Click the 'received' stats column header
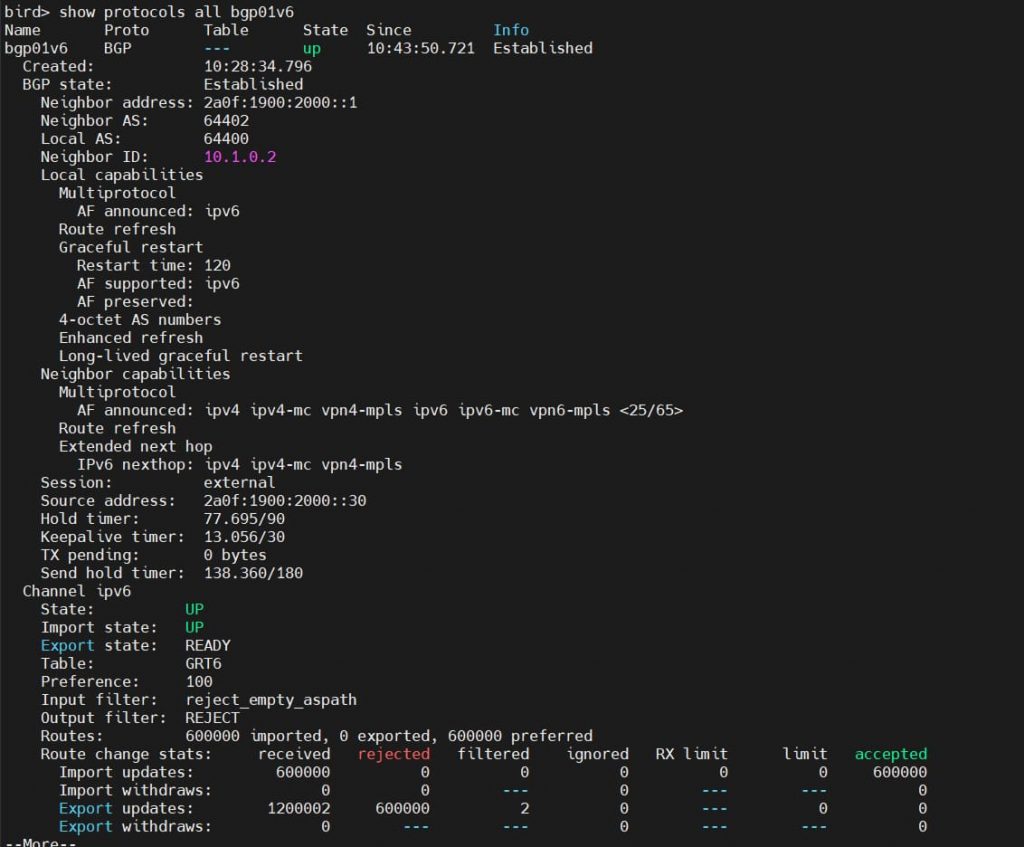Viewport: 1024px width, 847px height. pos(294,754)
